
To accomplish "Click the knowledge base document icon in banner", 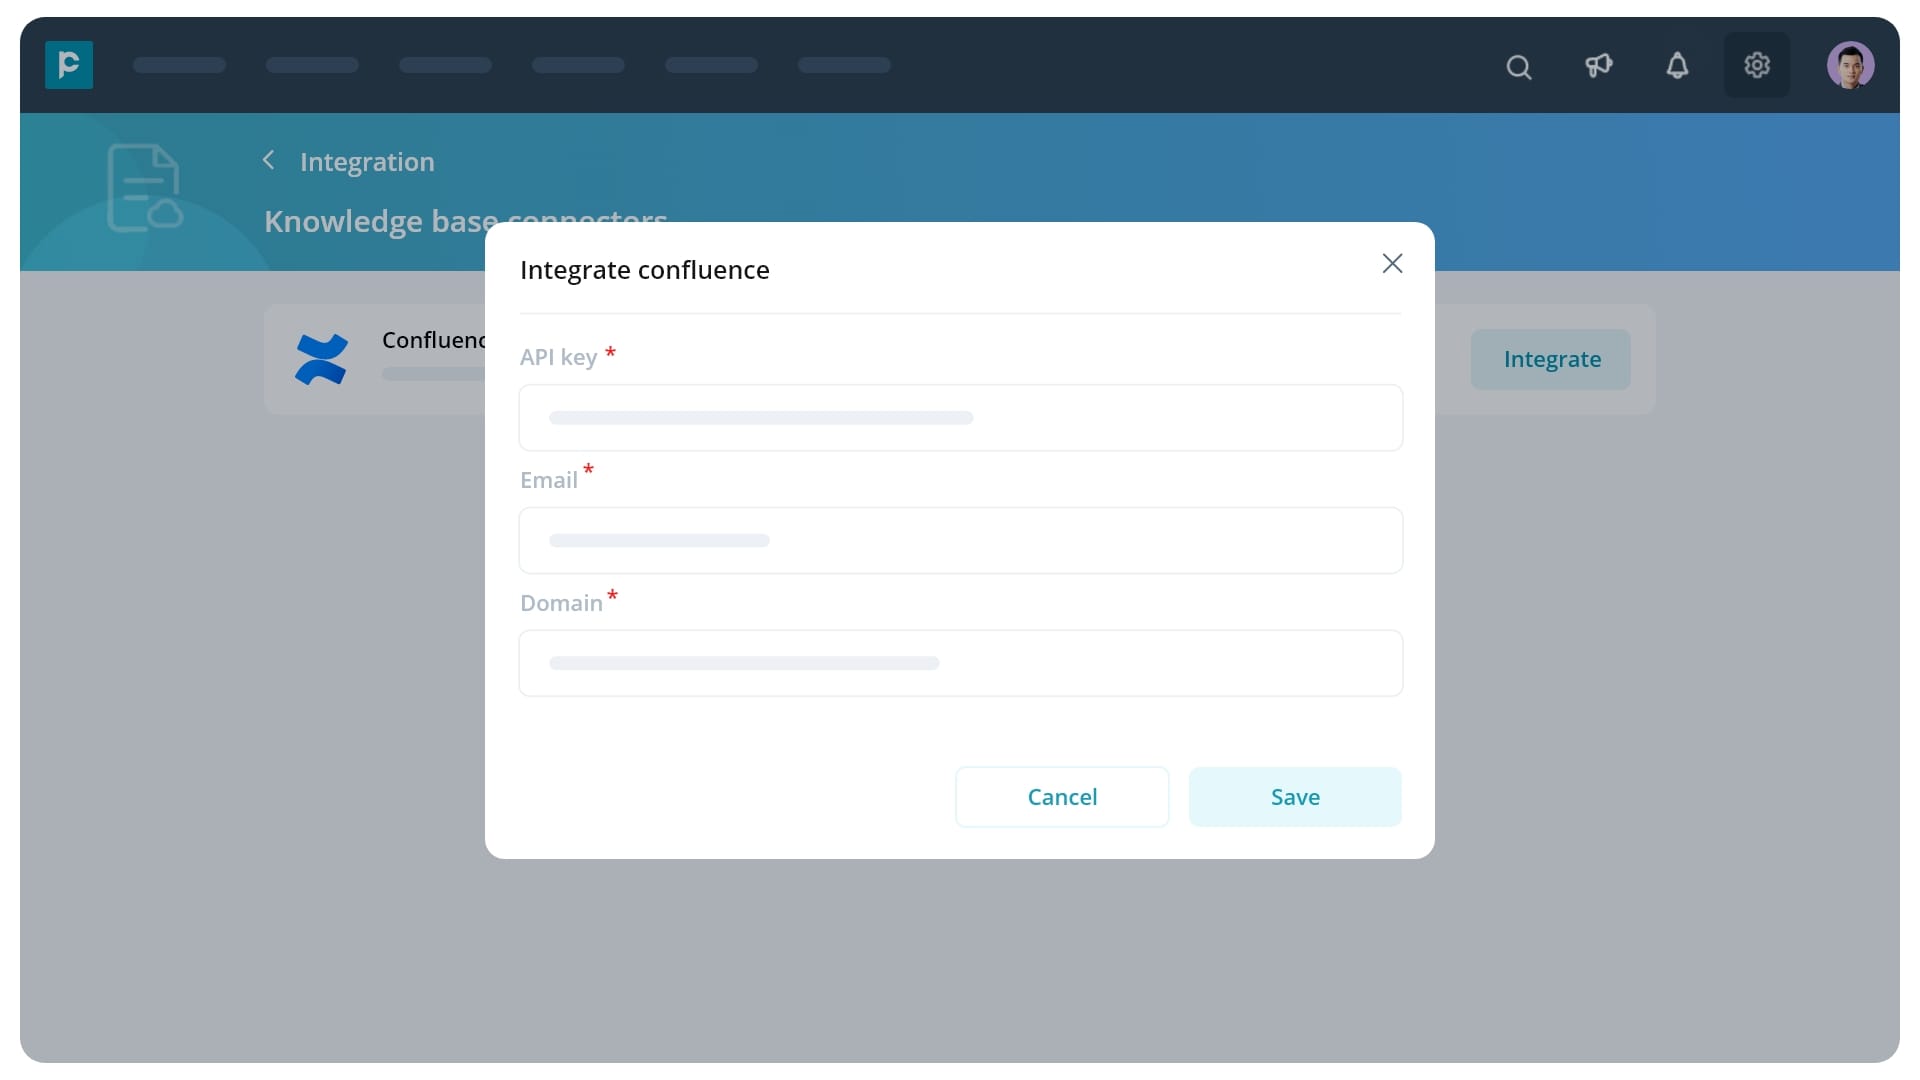I will tap(144, 188).
